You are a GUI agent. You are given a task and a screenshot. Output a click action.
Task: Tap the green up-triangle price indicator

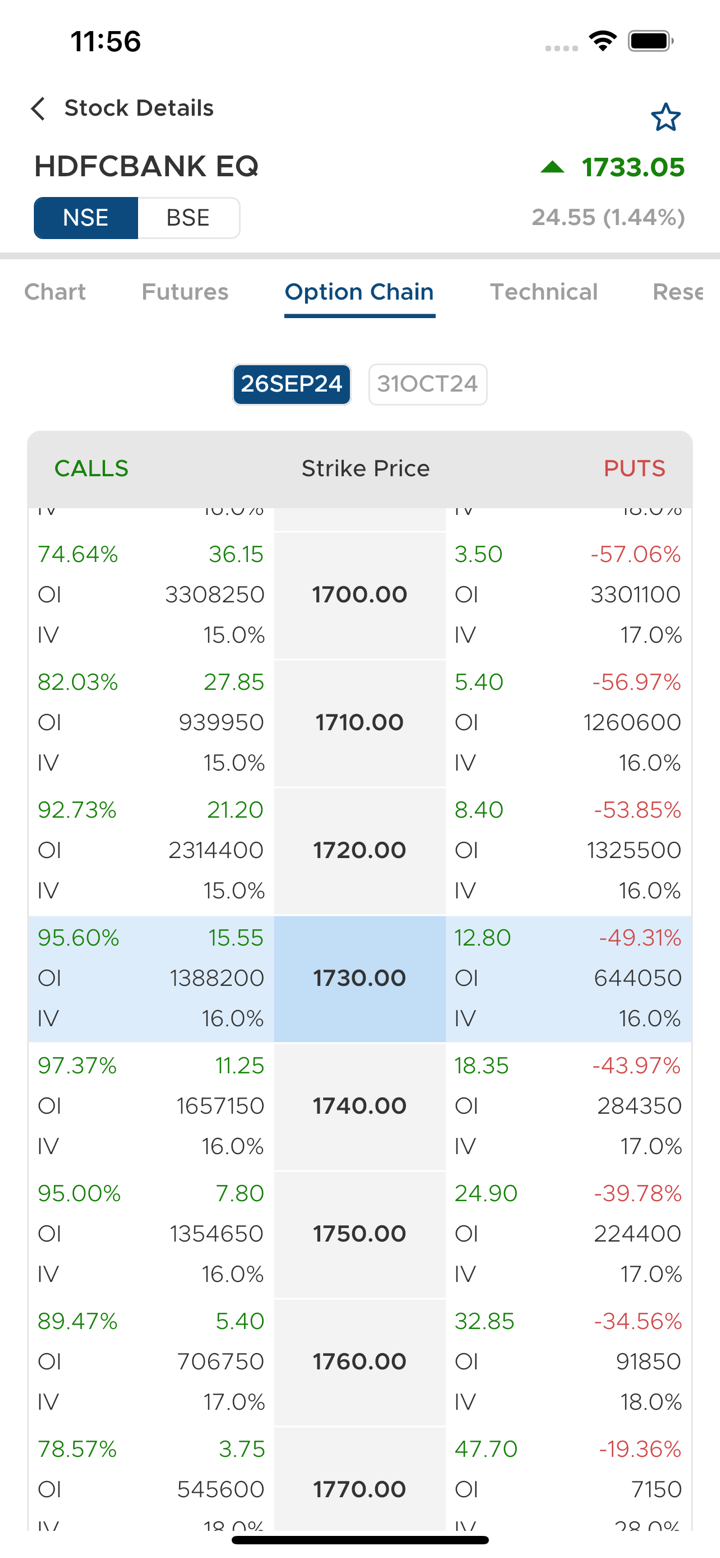(552, 167)
